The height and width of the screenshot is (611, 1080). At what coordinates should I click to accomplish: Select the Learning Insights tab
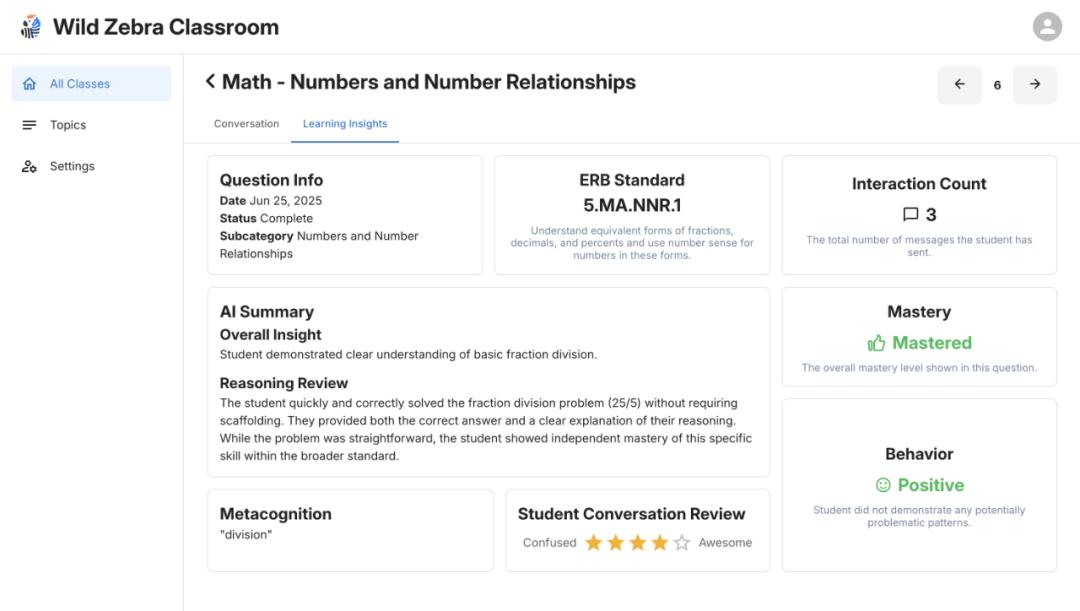(345, 124)
